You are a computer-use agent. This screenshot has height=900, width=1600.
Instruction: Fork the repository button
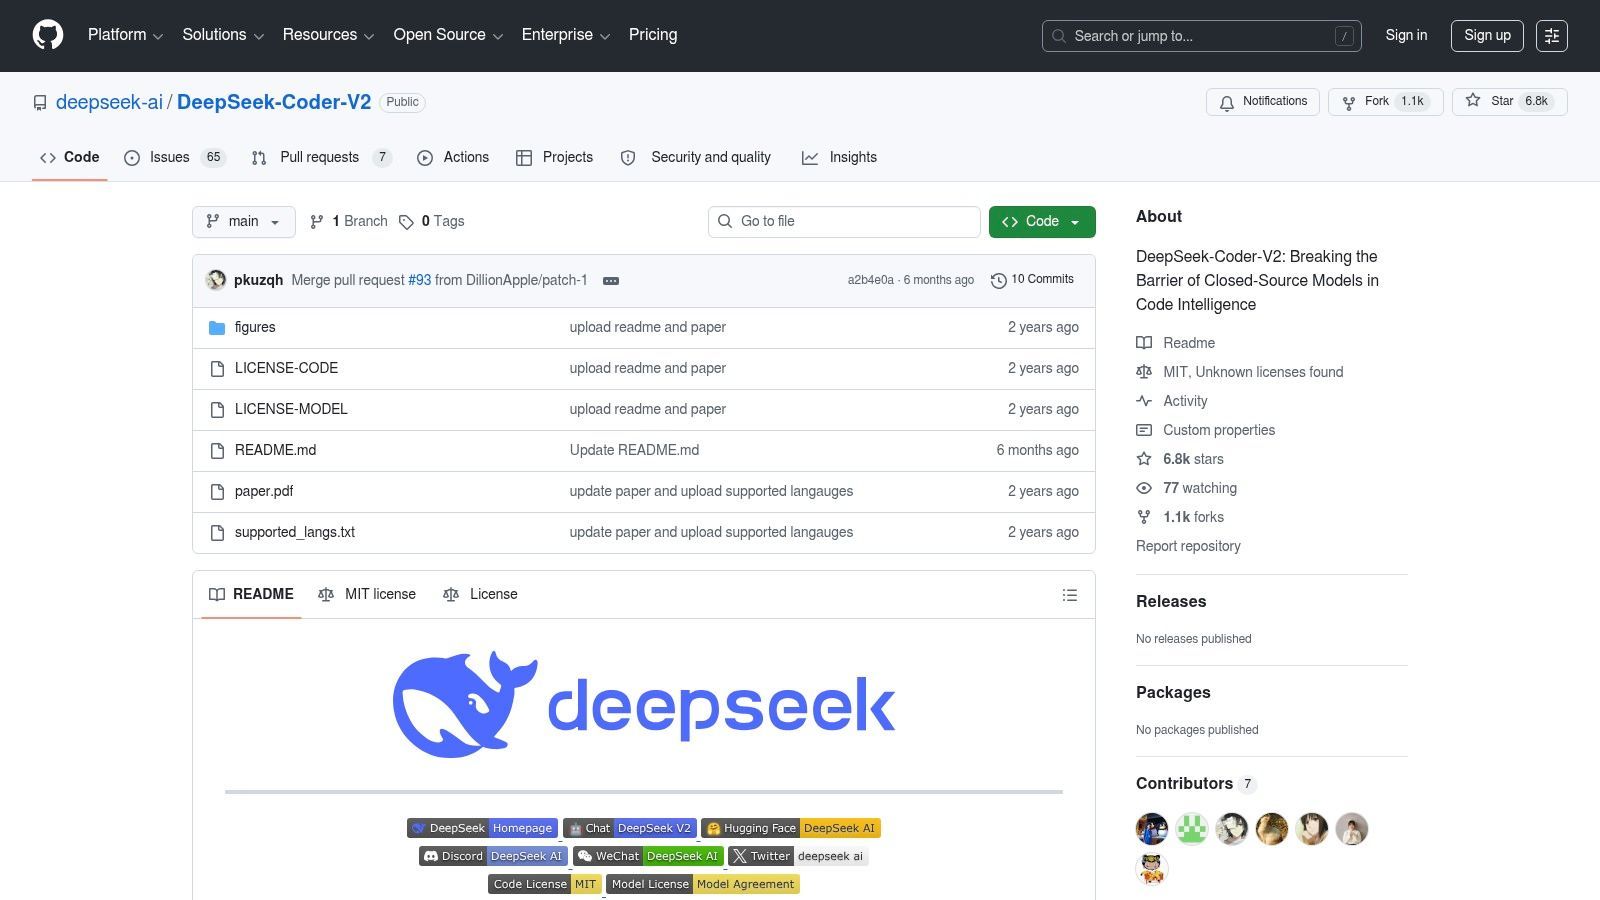[1385, 102]
